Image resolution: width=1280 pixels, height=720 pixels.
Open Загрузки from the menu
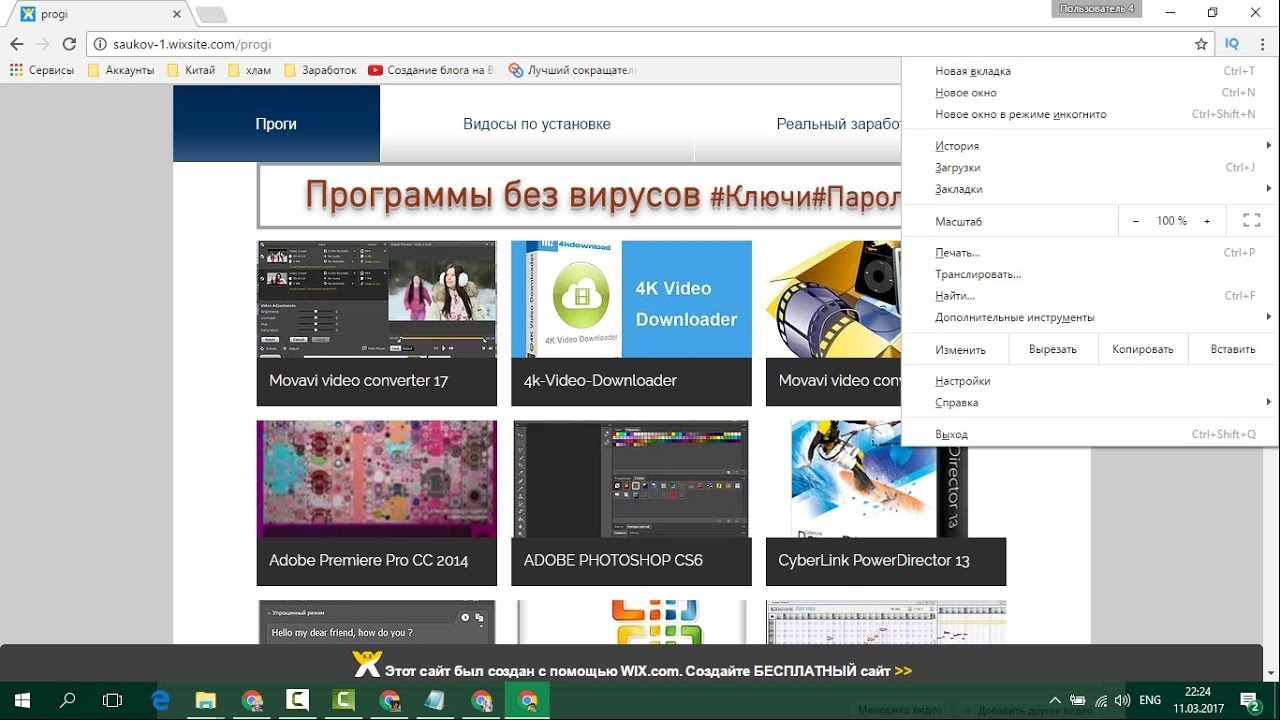coord(1090,168)
